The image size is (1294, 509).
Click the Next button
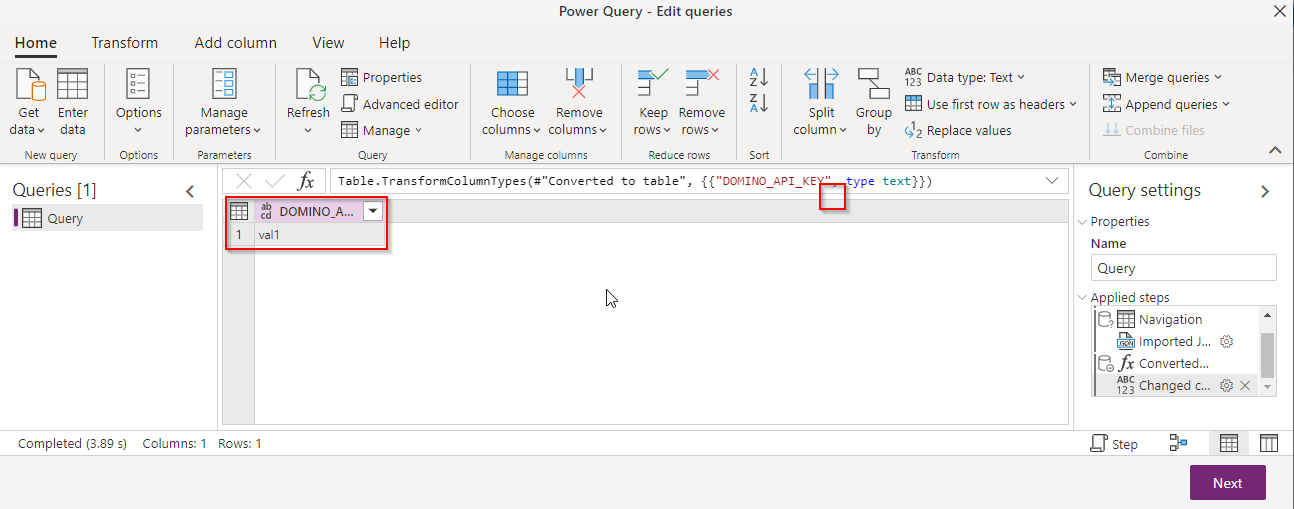tap(1227, 483)
